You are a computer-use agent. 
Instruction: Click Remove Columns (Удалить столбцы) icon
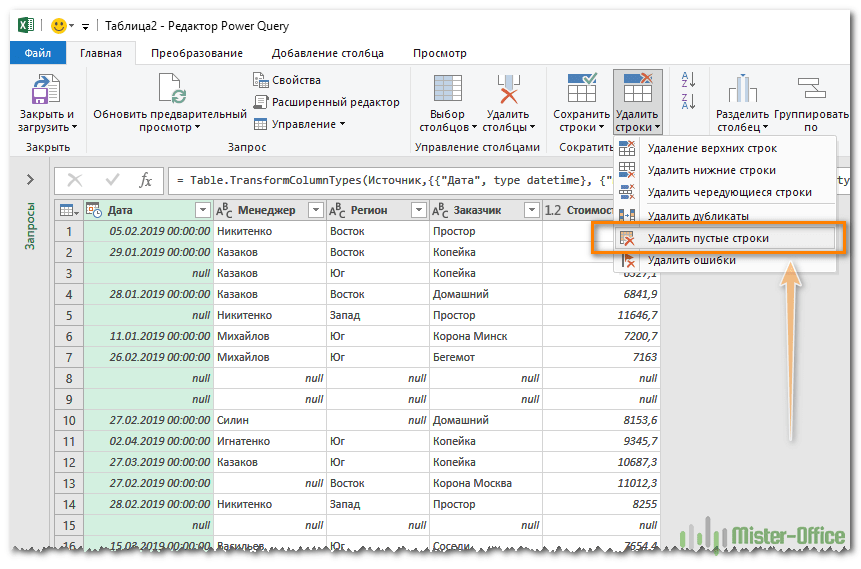pyautogui.click(x=507, y=90)
